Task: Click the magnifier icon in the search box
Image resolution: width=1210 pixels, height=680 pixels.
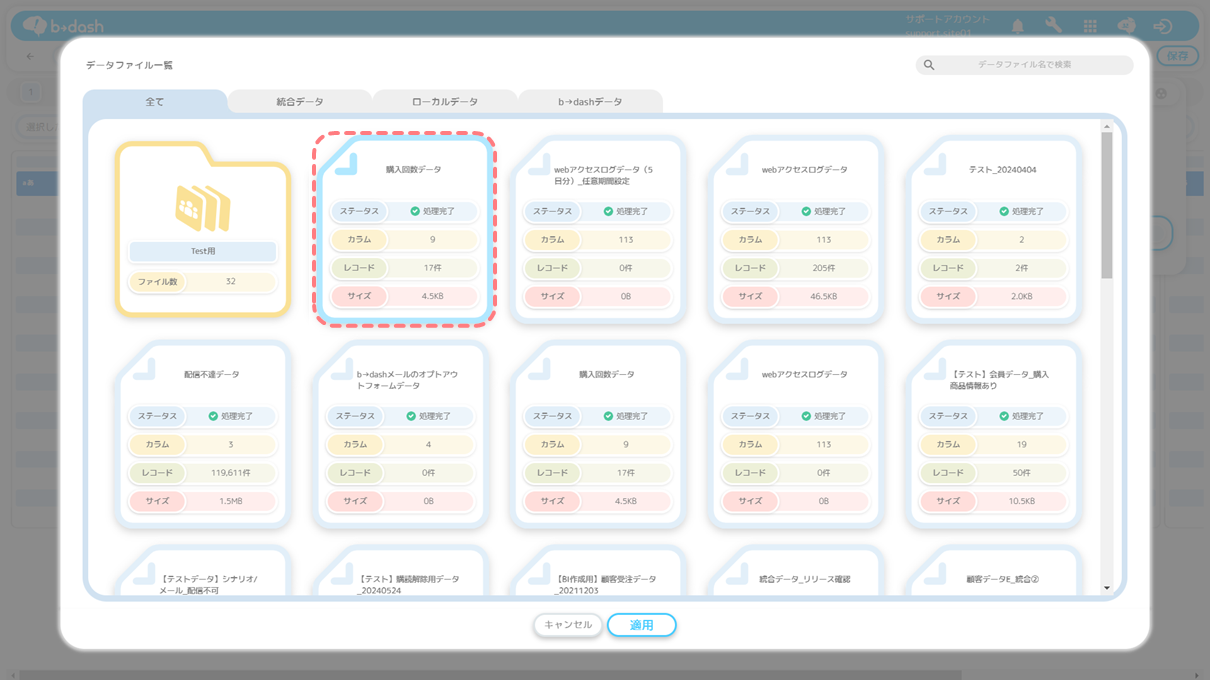Action: coord(929,65)
